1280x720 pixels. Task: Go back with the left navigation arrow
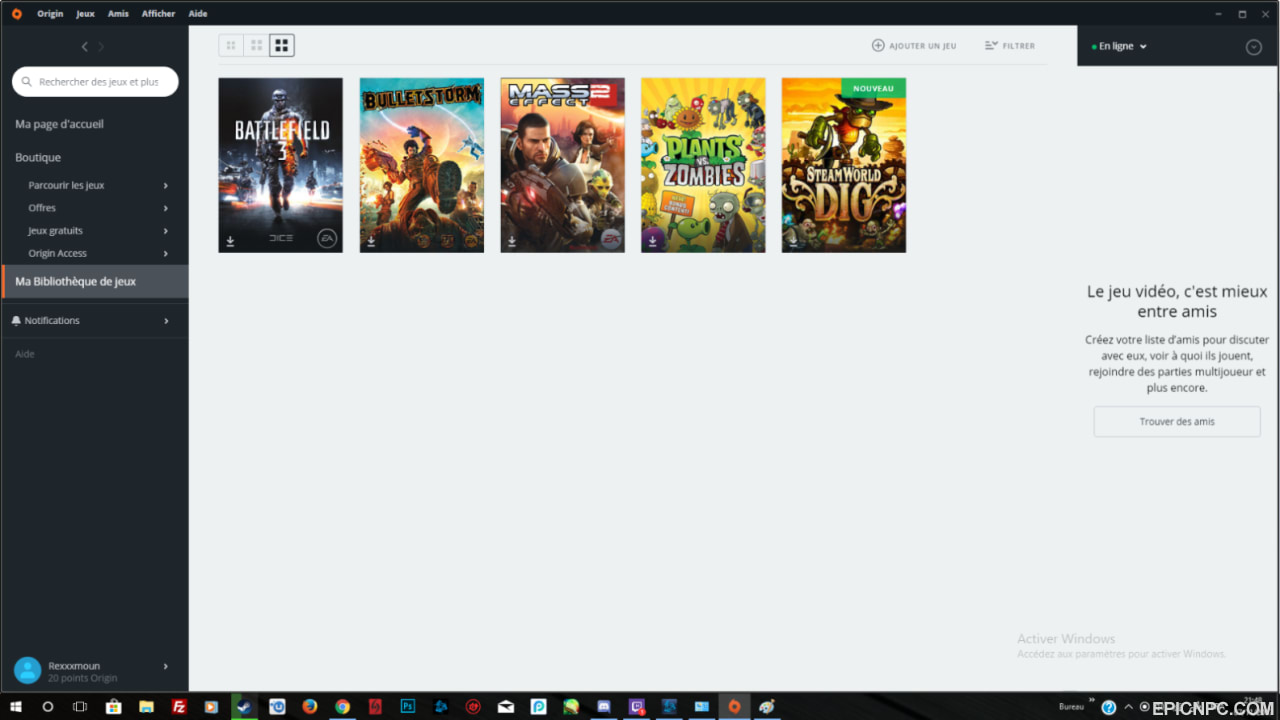[x=85, y=47]
